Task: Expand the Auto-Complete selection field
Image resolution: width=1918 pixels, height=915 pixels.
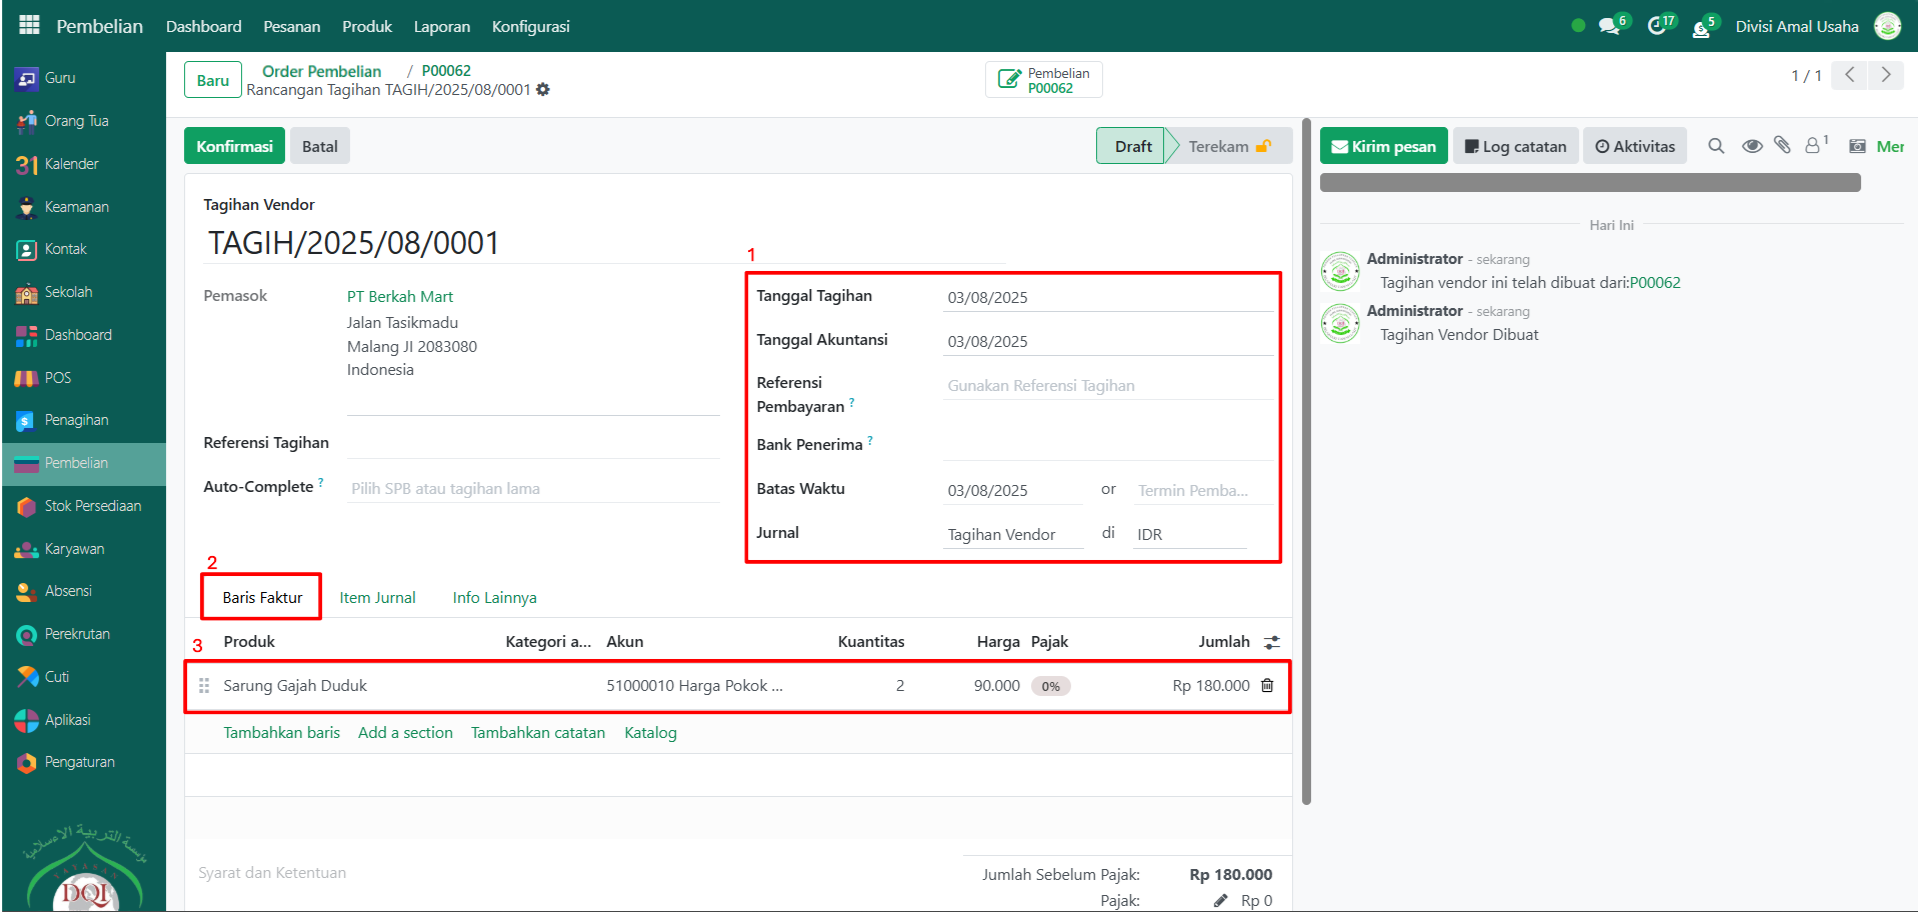Action: click(x=532, y=489)
